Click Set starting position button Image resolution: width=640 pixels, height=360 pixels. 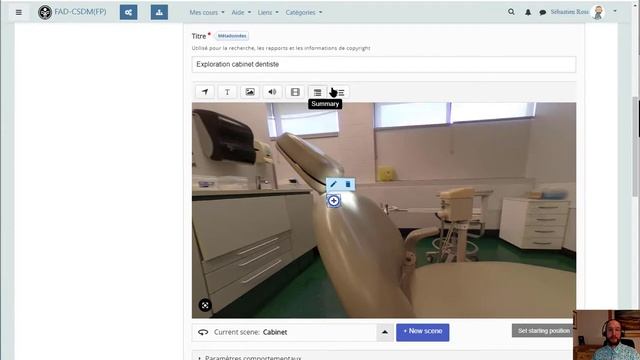(543, 331)
